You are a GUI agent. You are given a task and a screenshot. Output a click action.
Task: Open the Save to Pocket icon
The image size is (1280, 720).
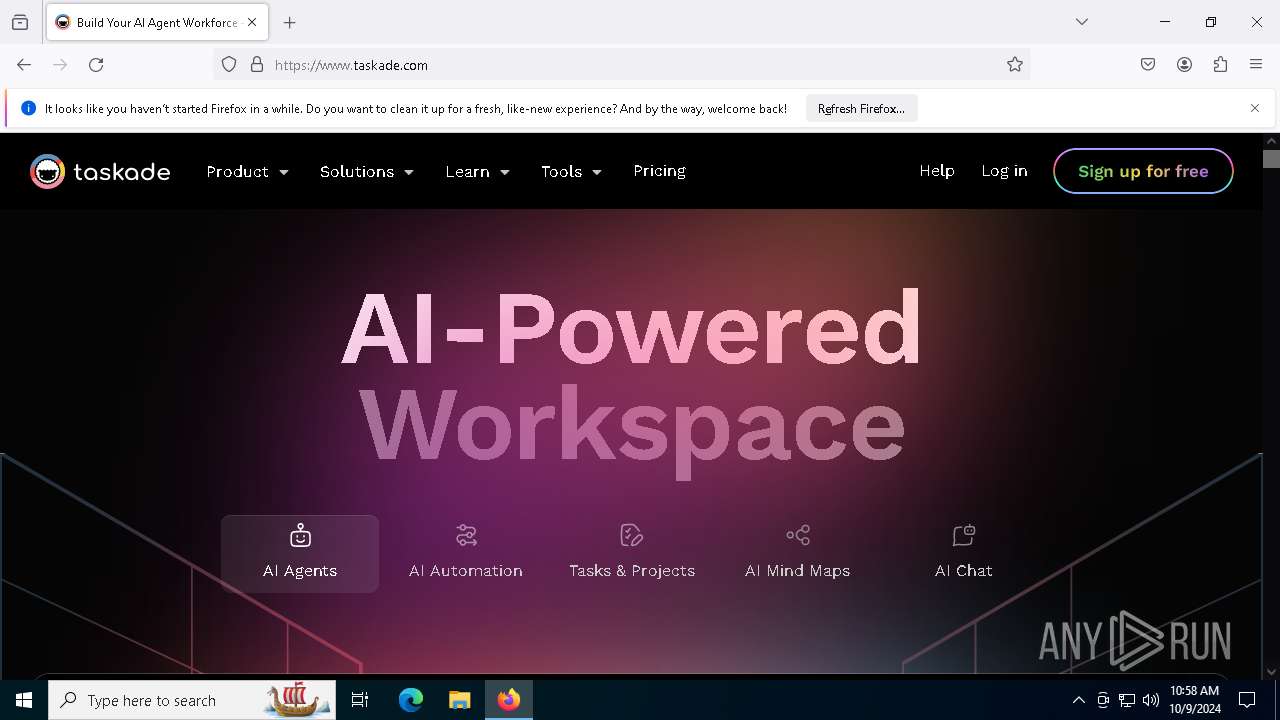pos(1148,65)
